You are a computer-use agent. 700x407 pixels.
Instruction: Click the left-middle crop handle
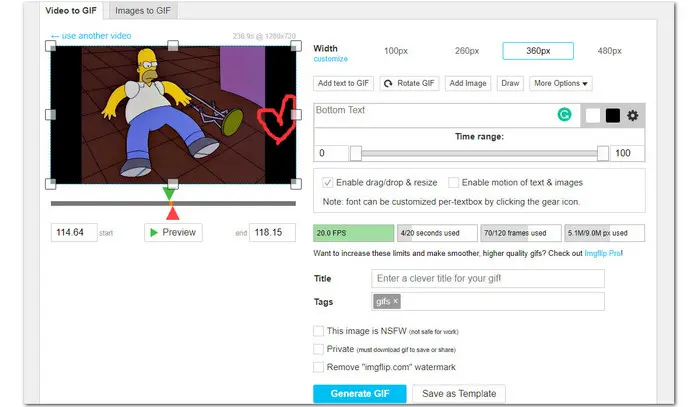click(x=50, y=115)
